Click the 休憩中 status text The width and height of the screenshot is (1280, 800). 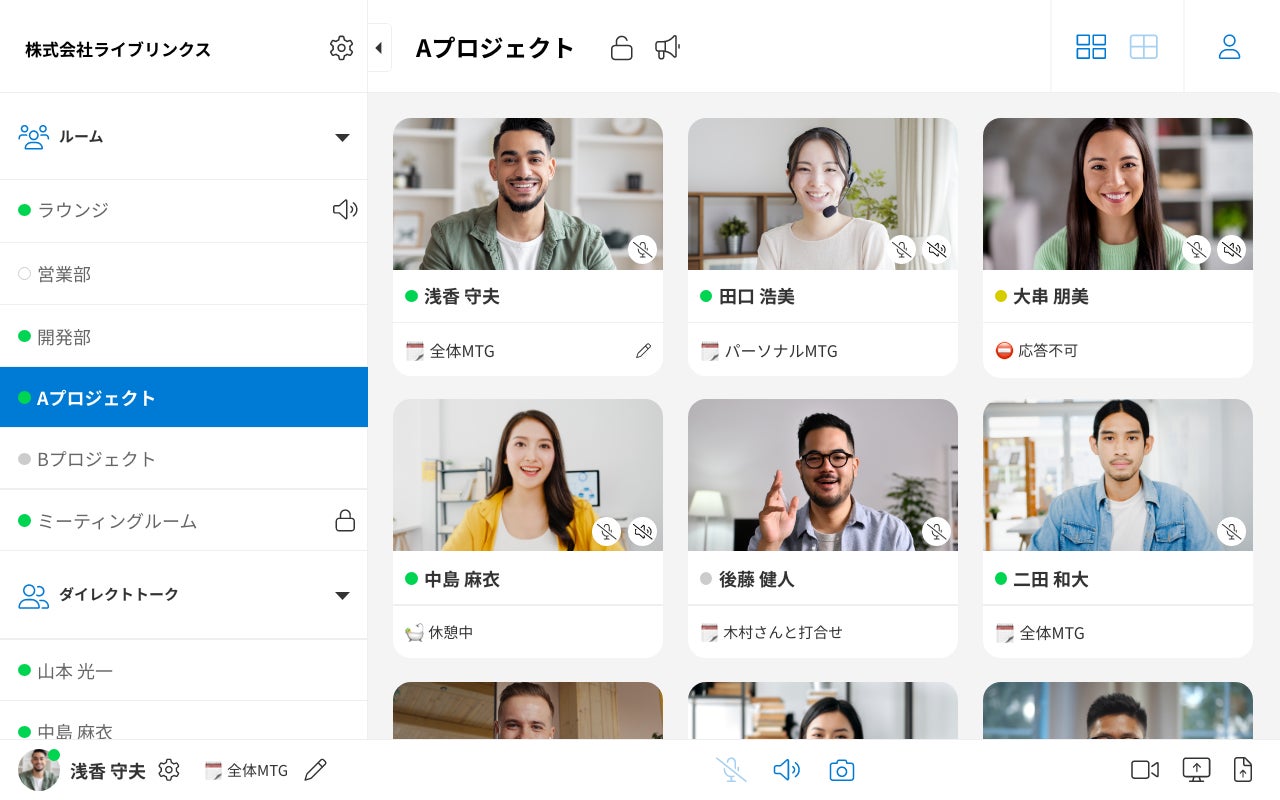click(451, 633)
